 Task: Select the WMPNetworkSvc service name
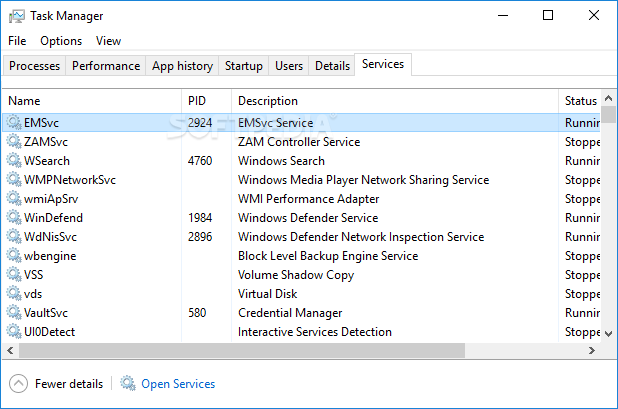pyautogui.click(x=70, y=180)
